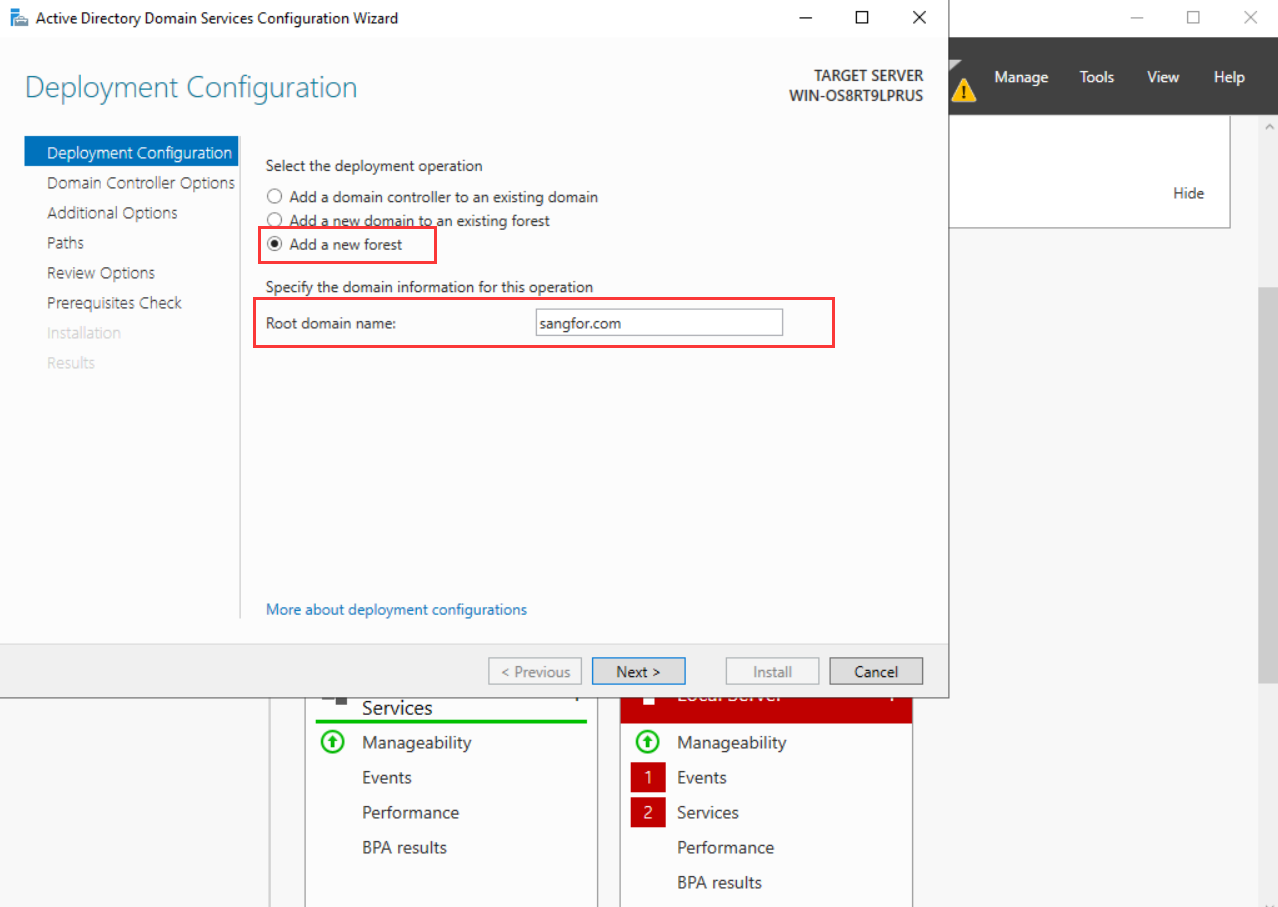The width and height of the screenshot is (1278, 907).
Task: Open the Help menu
Action: click(x=1228, y=77)
